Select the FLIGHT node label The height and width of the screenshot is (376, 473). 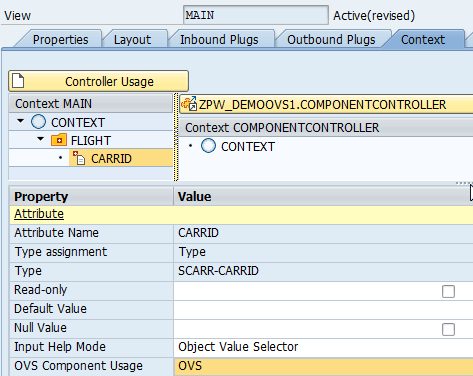click(x=91, y=141)
